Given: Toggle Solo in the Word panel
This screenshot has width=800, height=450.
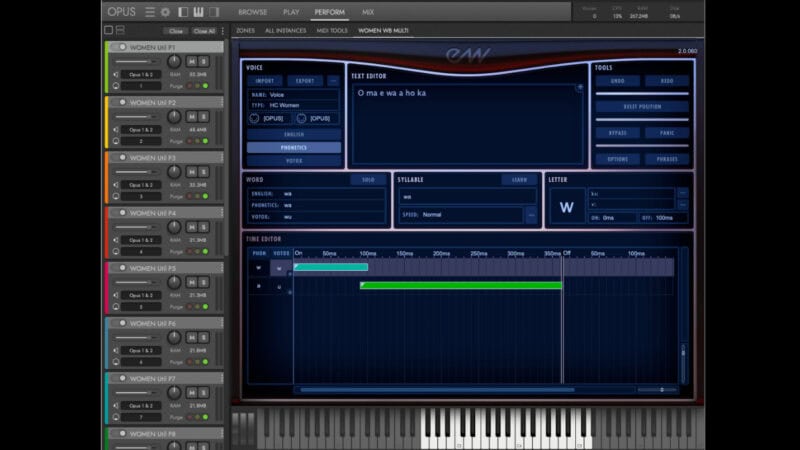Looking at the screenshot, I should [x=368, y=180].
